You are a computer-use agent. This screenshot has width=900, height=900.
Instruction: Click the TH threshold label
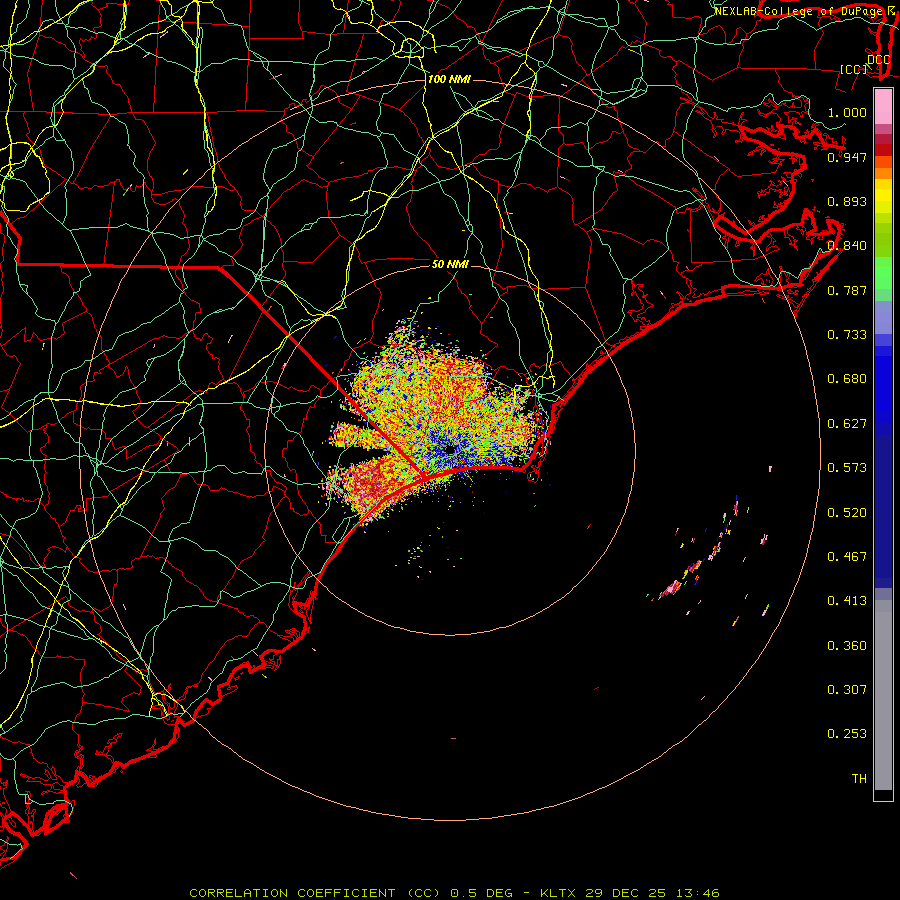(859, 779)
